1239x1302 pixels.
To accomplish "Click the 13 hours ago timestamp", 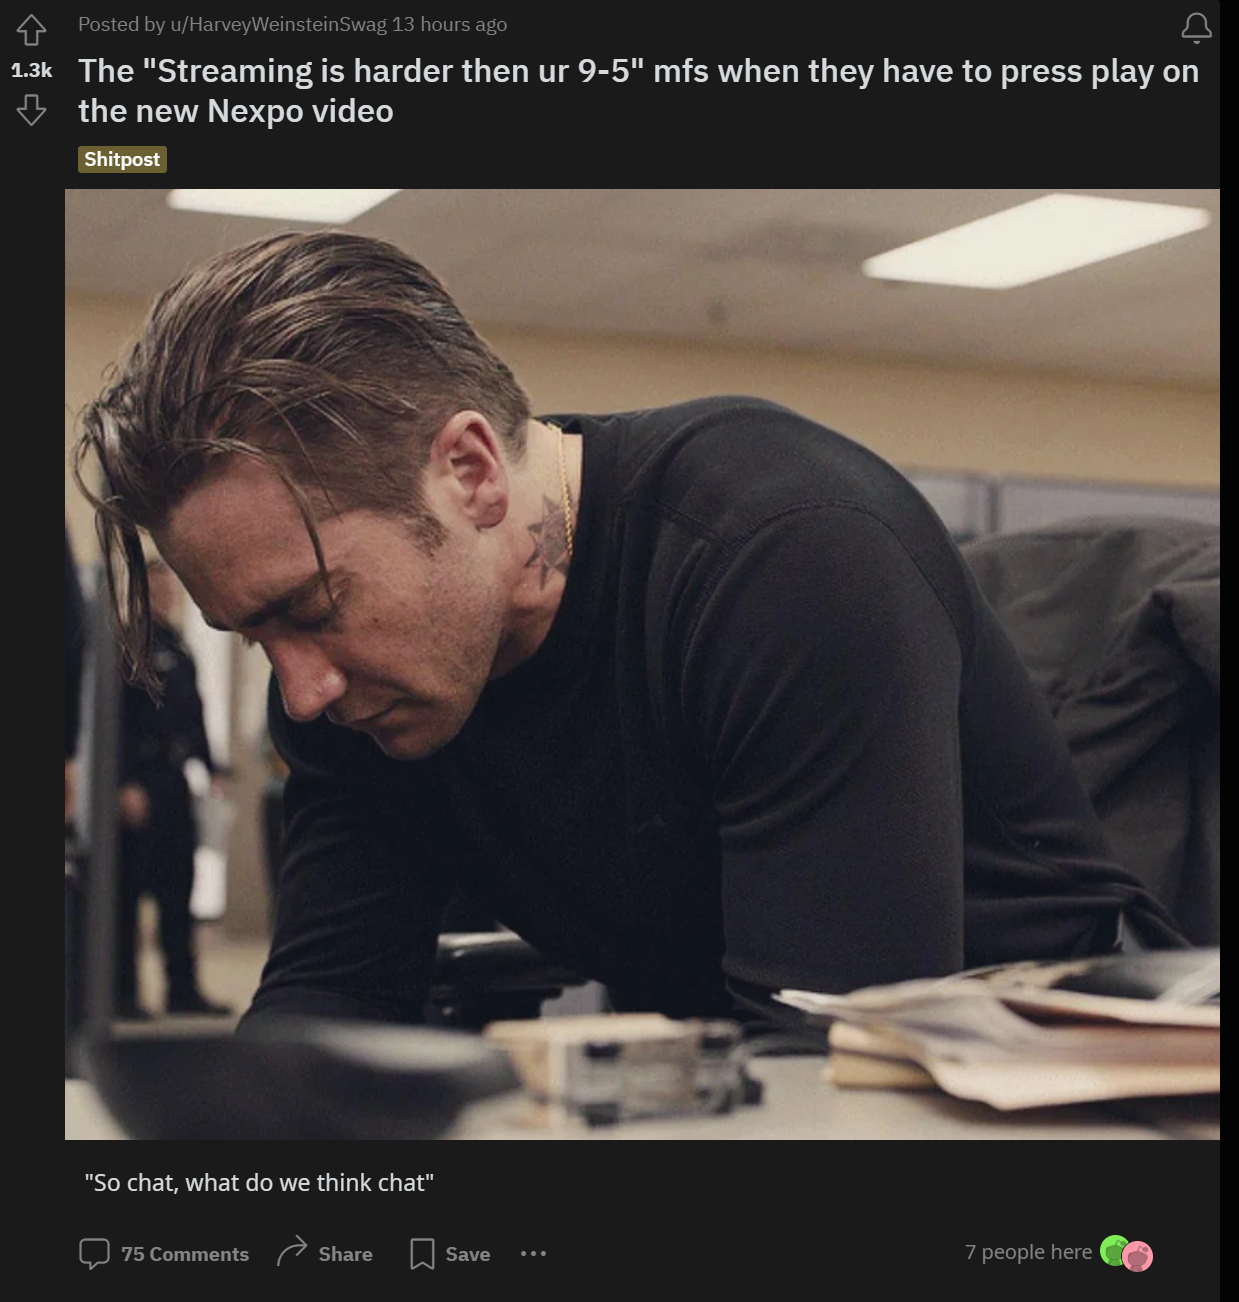I will pyautogui.click(x=449, y=25).
